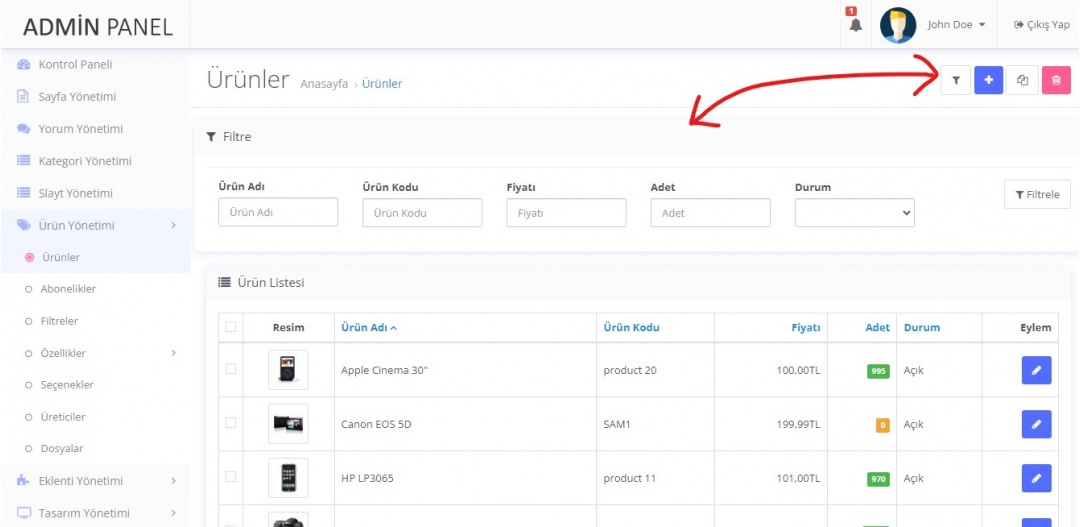Go to Abonelikler in the sidebar
Screen dimensions: 1080x527
(x=68, y=289)
